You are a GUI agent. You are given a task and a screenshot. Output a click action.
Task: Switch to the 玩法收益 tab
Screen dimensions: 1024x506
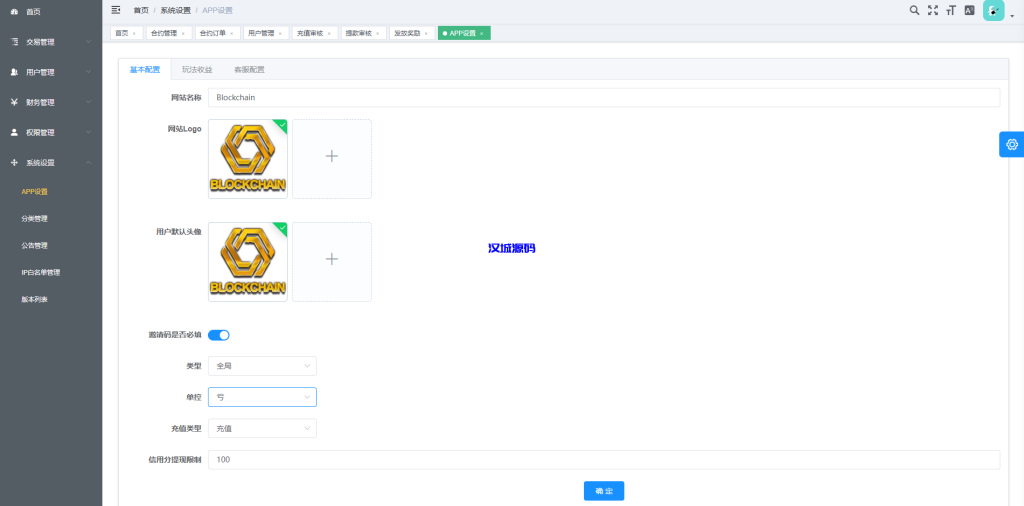pyautogui.click(x=197, y=70)
